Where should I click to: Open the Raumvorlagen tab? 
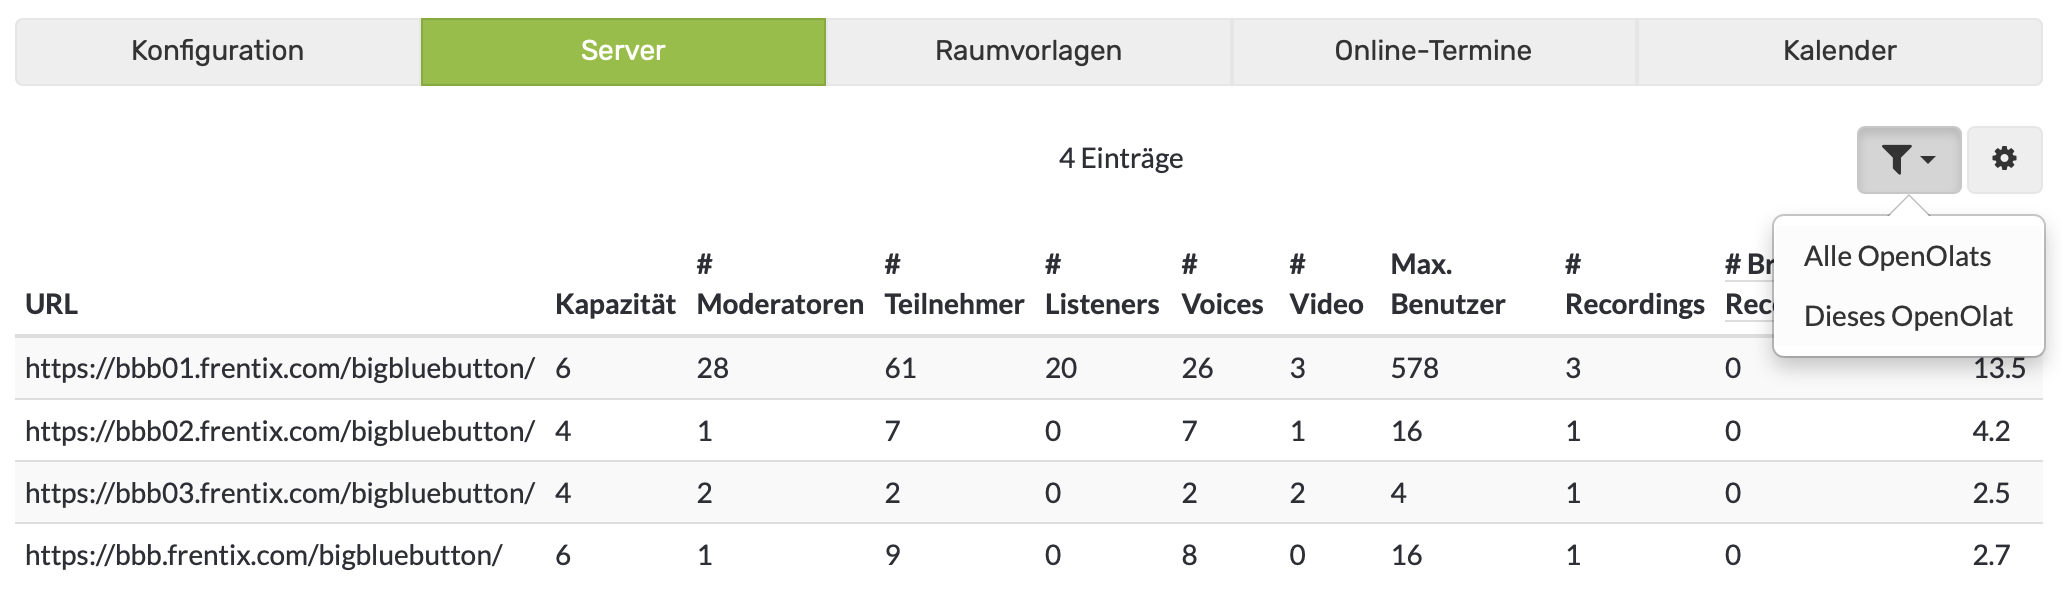[x=1028, y=51]
